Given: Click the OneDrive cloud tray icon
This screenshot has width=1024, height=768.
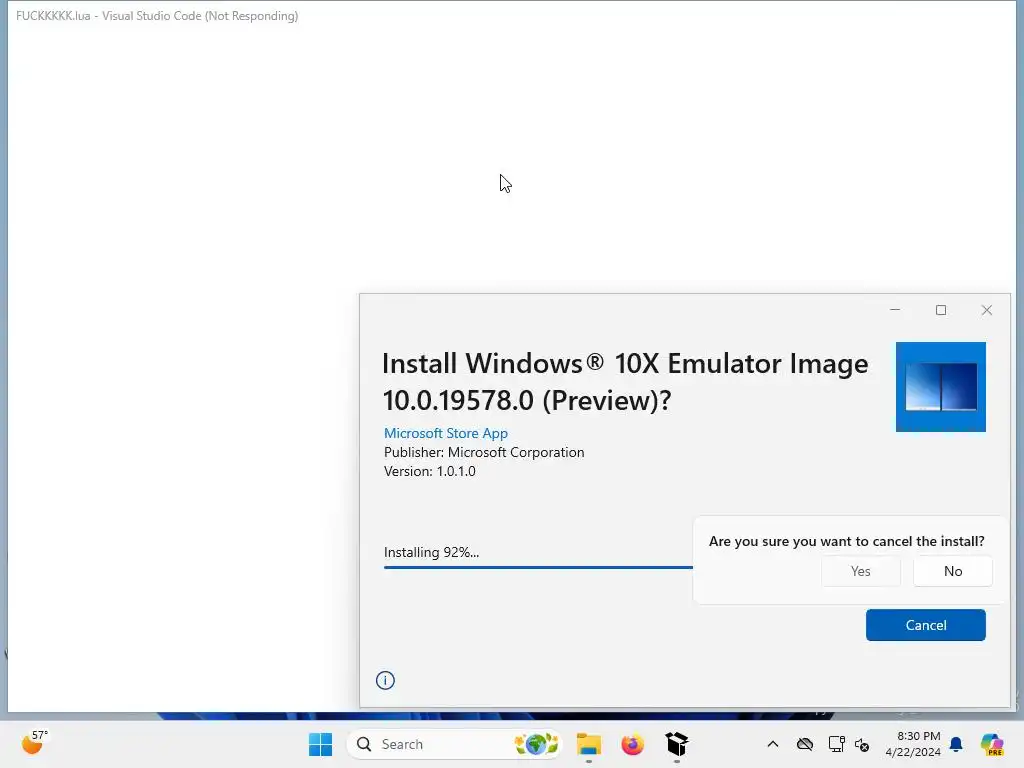Looking at the screenshot, I should [805, 744].
